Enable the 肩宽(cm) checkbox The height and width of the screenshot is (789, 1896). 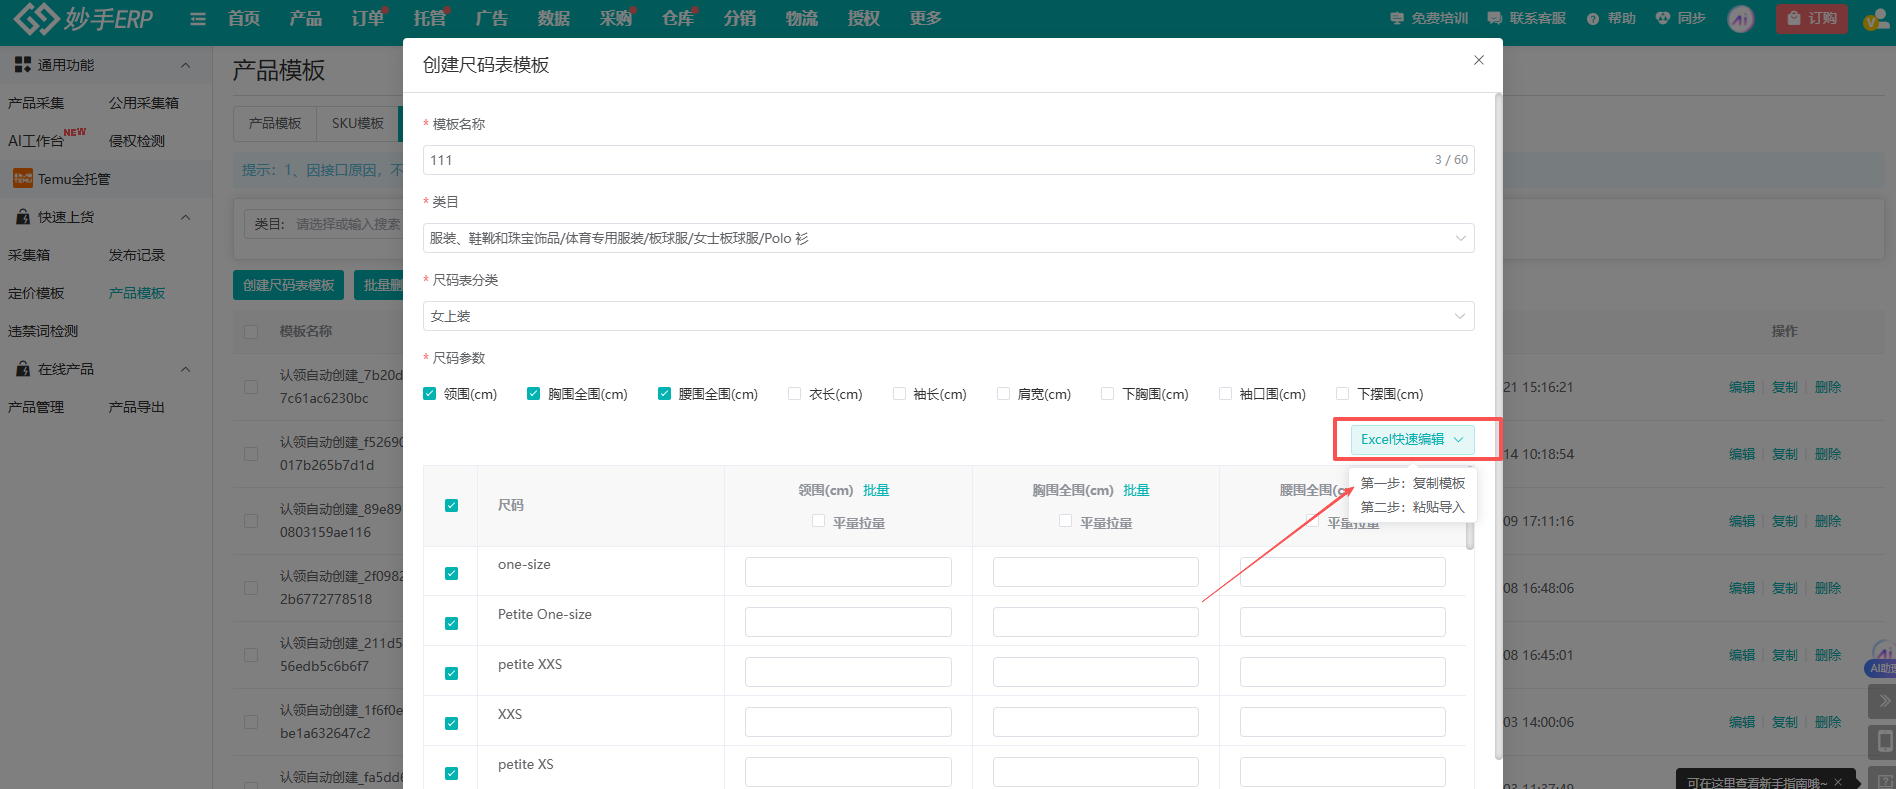click(x=1003, y=394)
